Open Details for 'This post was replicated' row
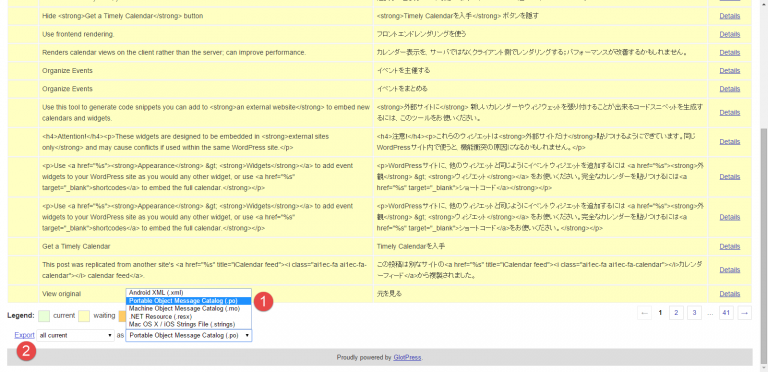Image resolution: width=768 pixels, height=372 pixels. [729, 270]
